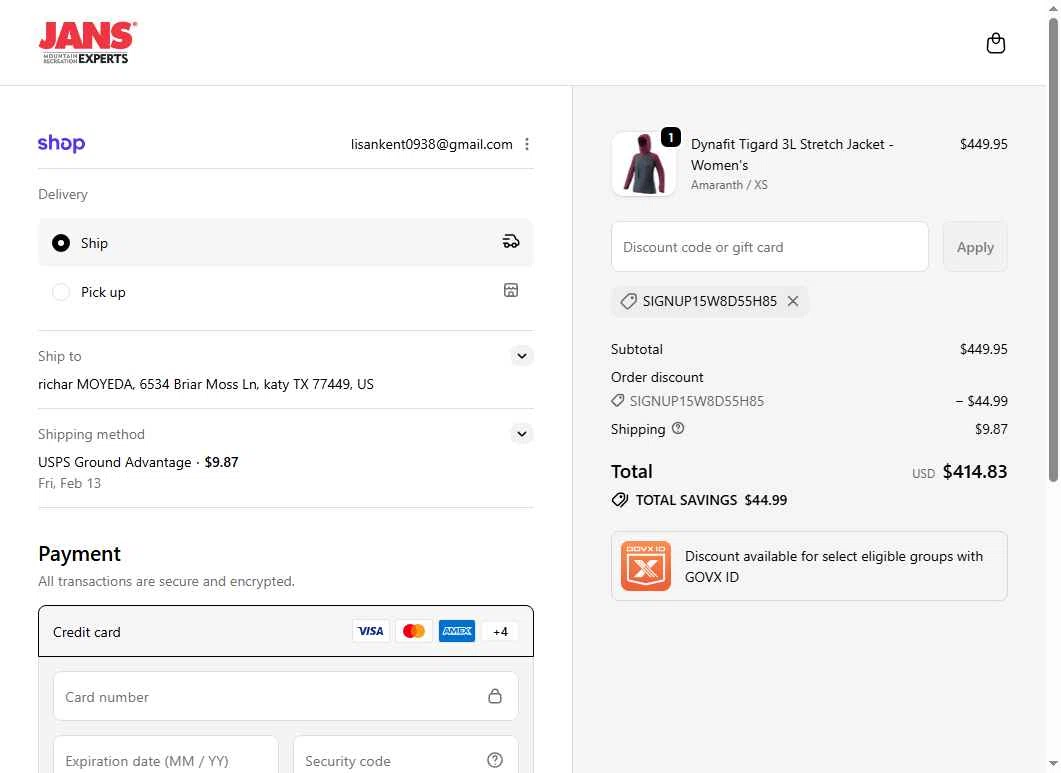The width and height of the screenshot is (1061, 773).
Task: Click the email lisankent0938@gmail.com
Action: 431,144
